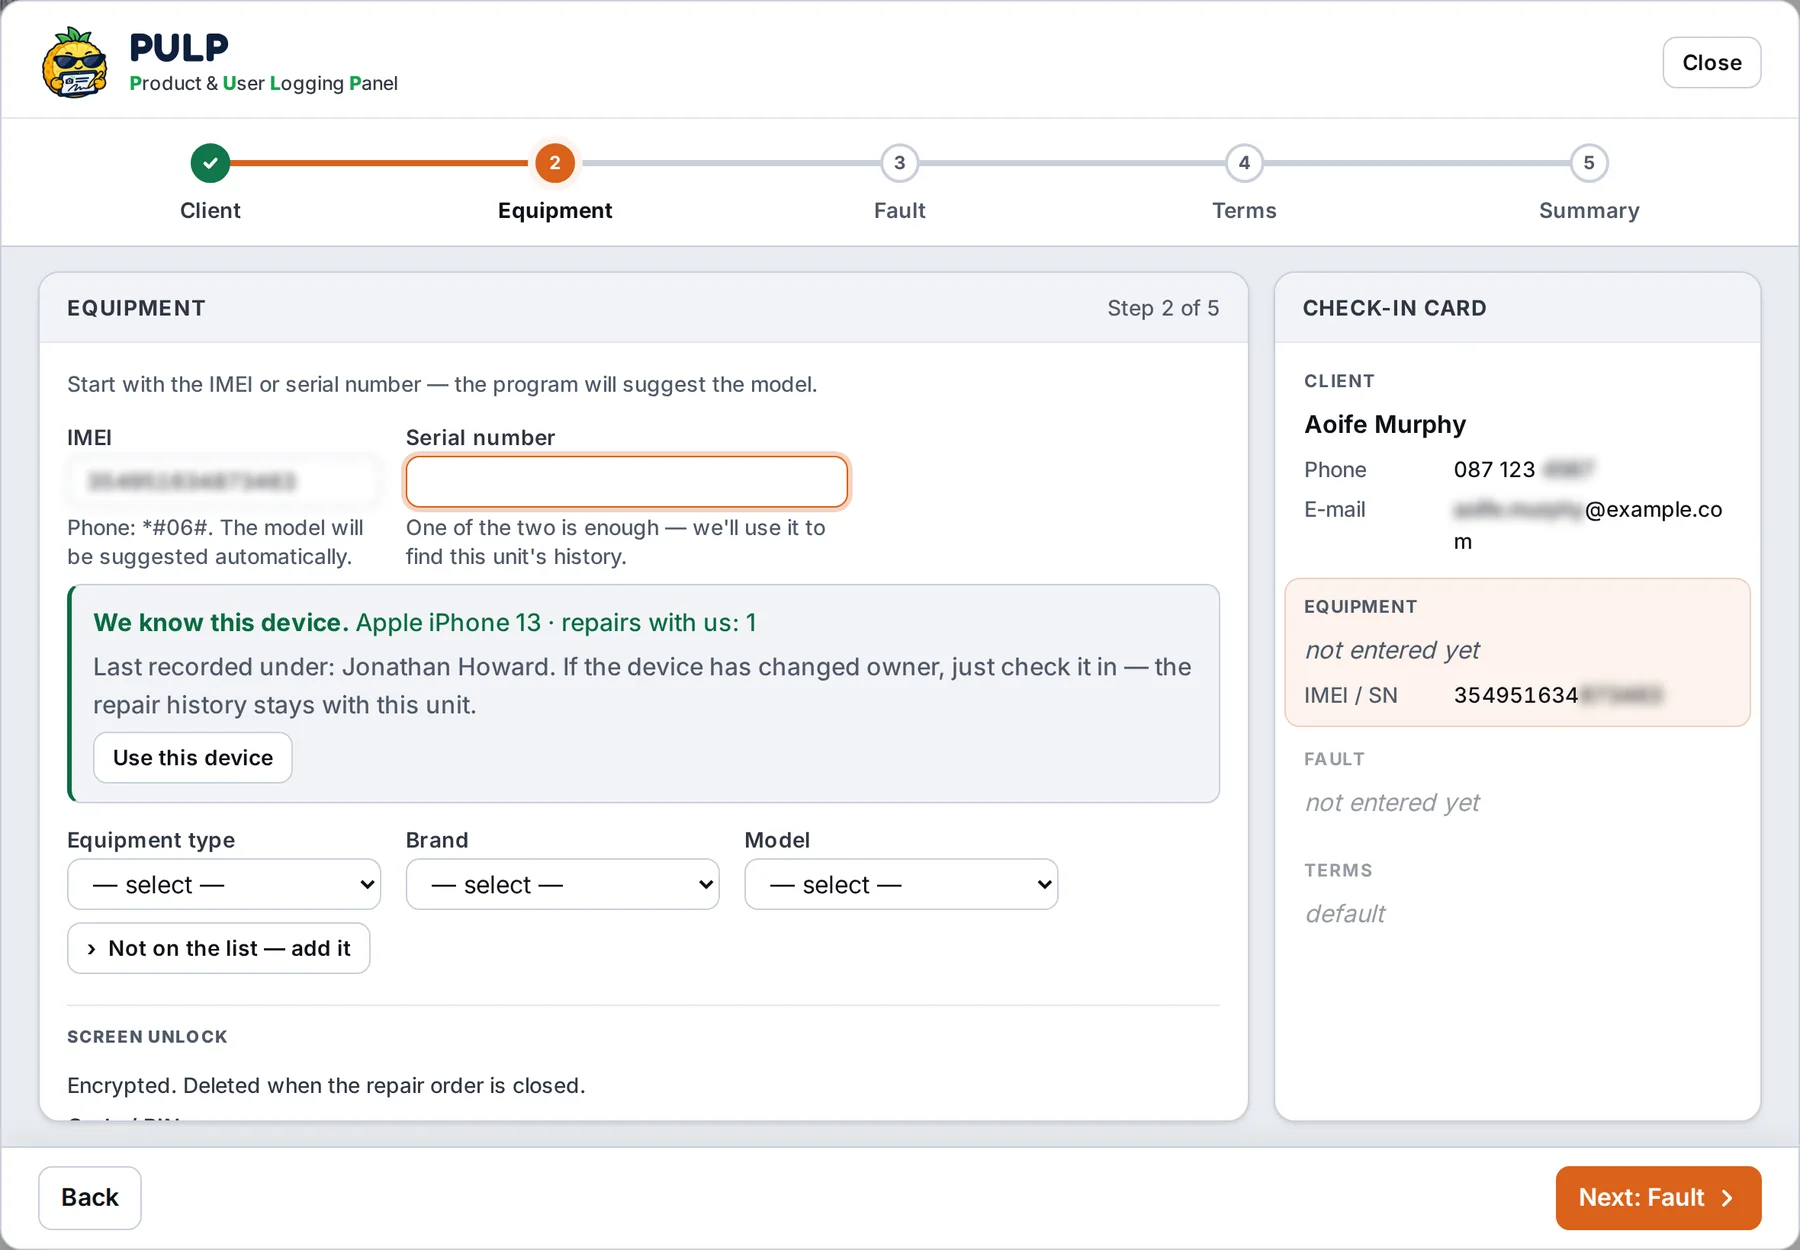1800x1250 pixels.
Task: Click the IMEI / SN value in card
Action: (1557, 695)
